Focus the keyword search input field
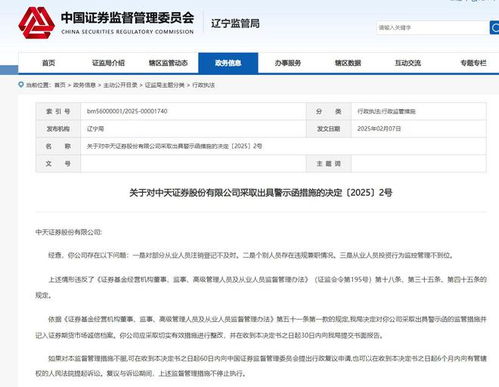499x387 pixels. pos(433,28)
